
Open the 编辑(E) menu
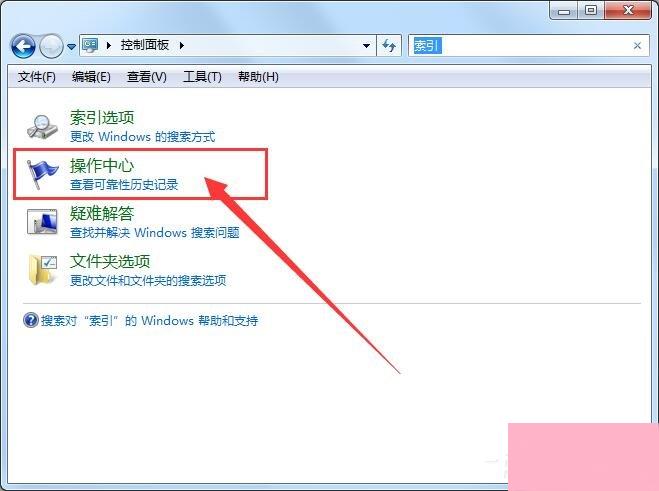point(91,77)
